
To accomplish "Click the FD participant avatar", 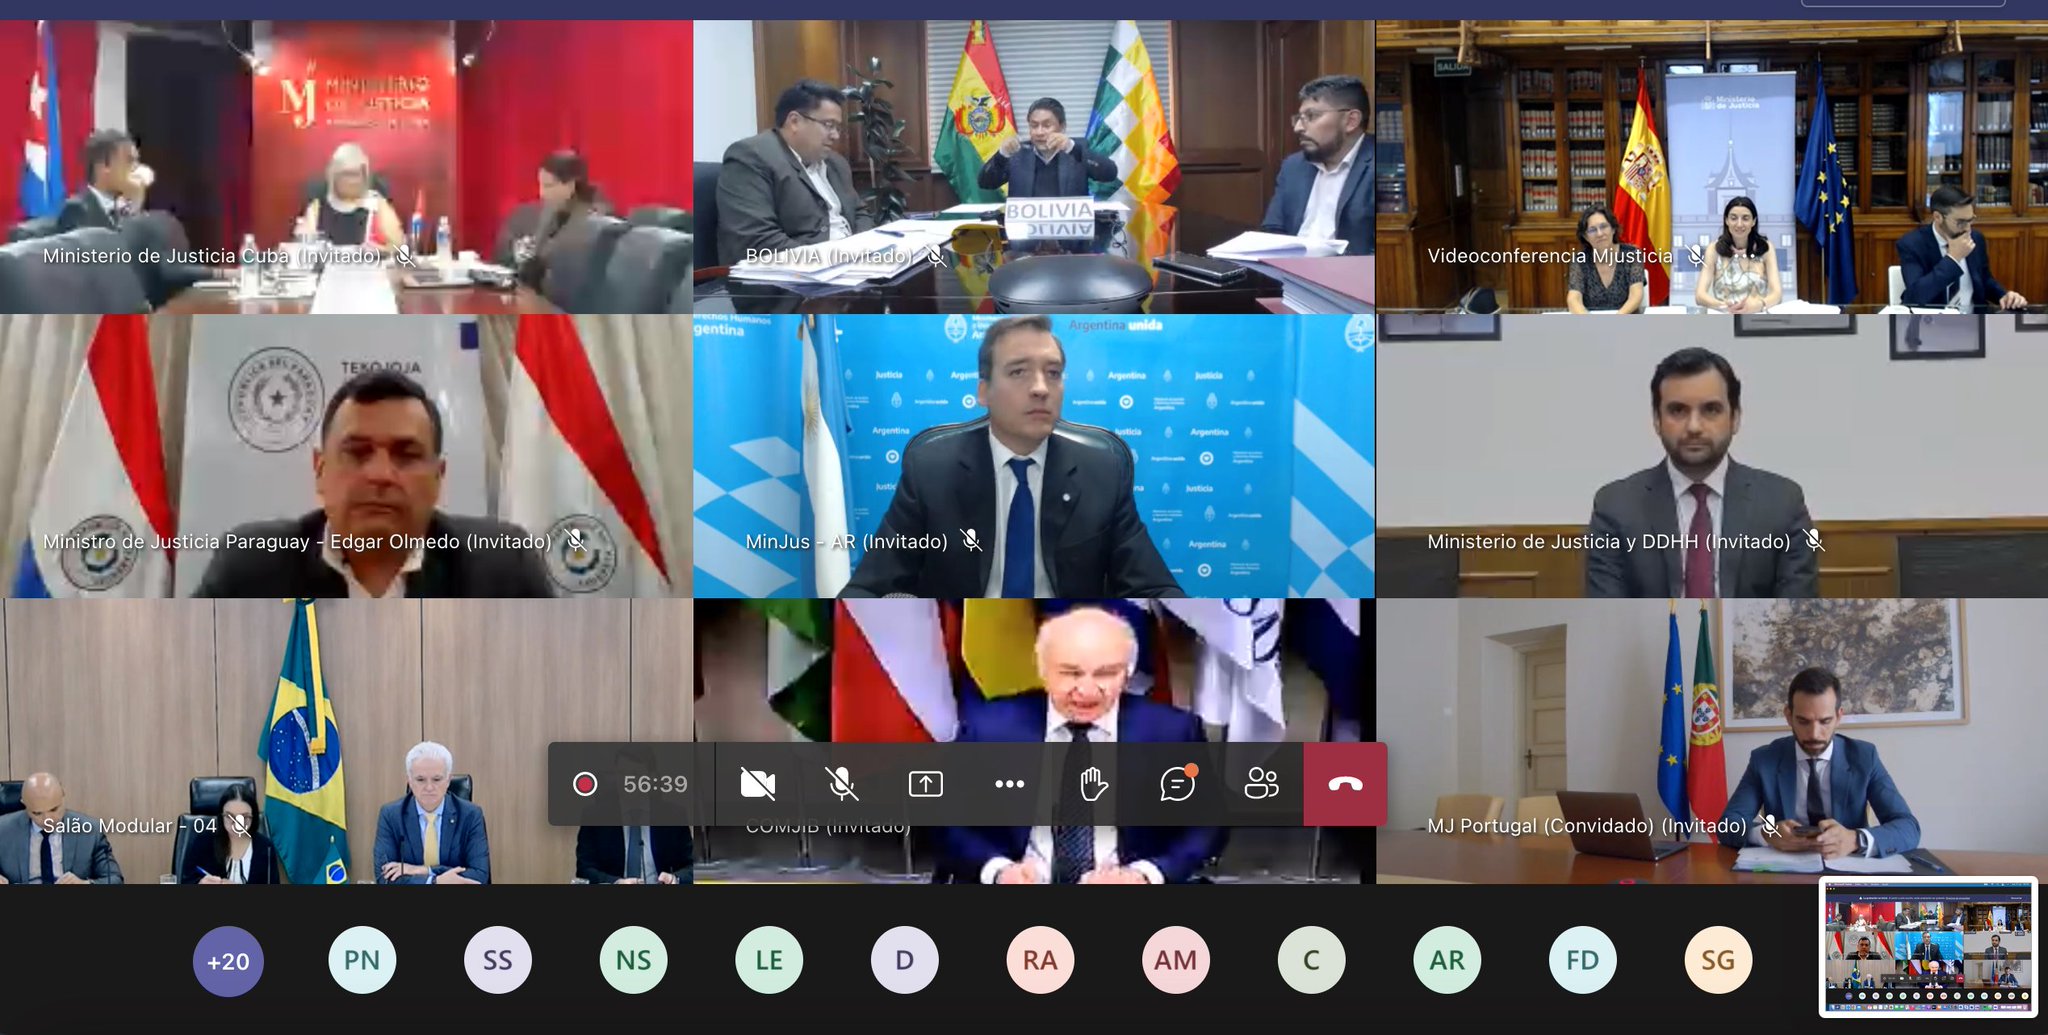I will click(x=1582, y=960).
